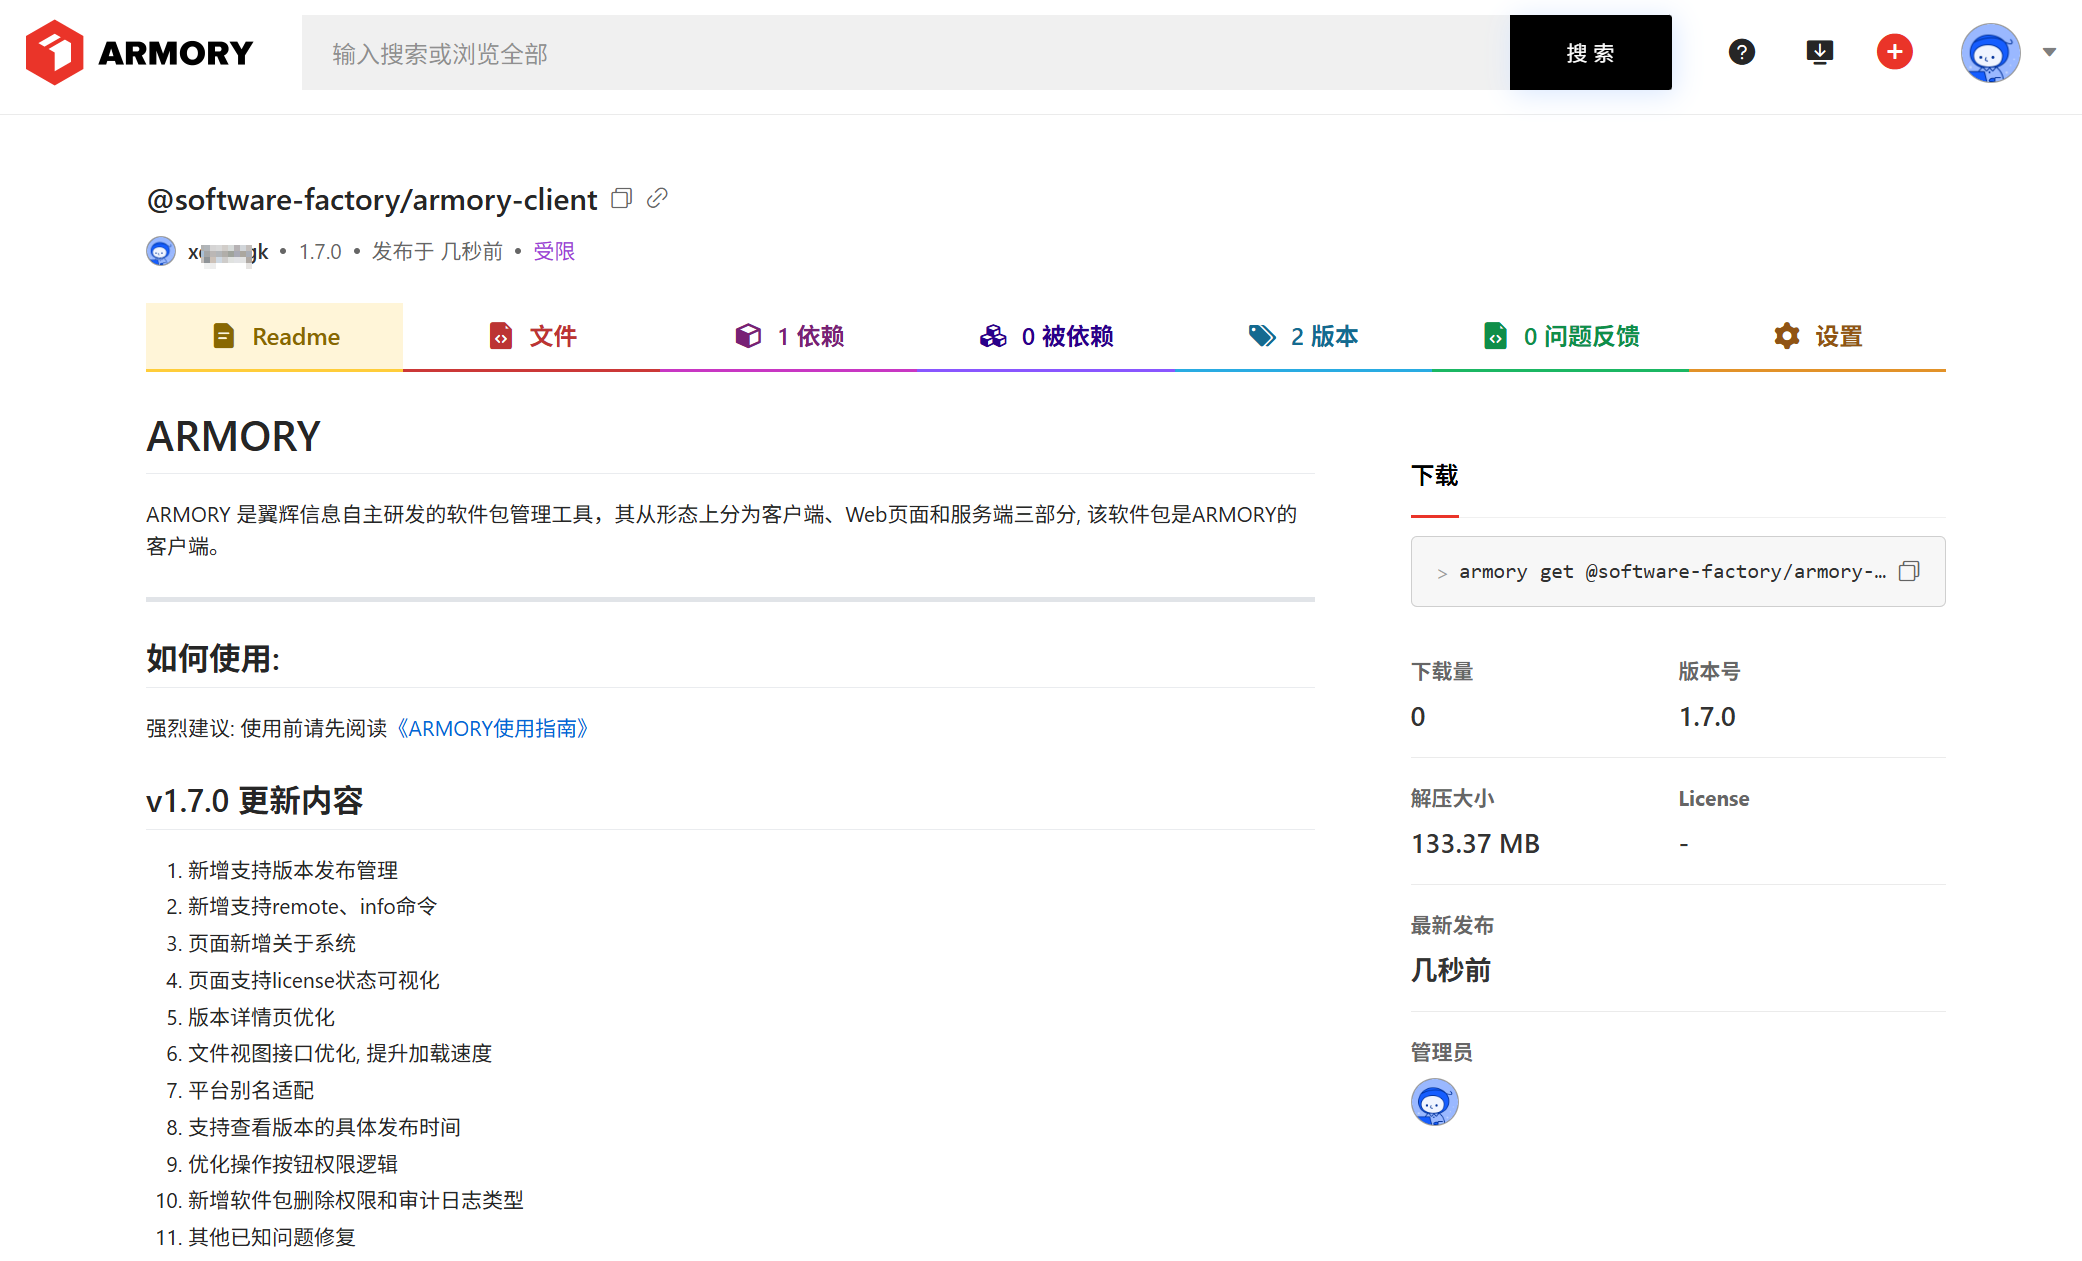Expand the user account dropdown arrow

point(2049,52)
